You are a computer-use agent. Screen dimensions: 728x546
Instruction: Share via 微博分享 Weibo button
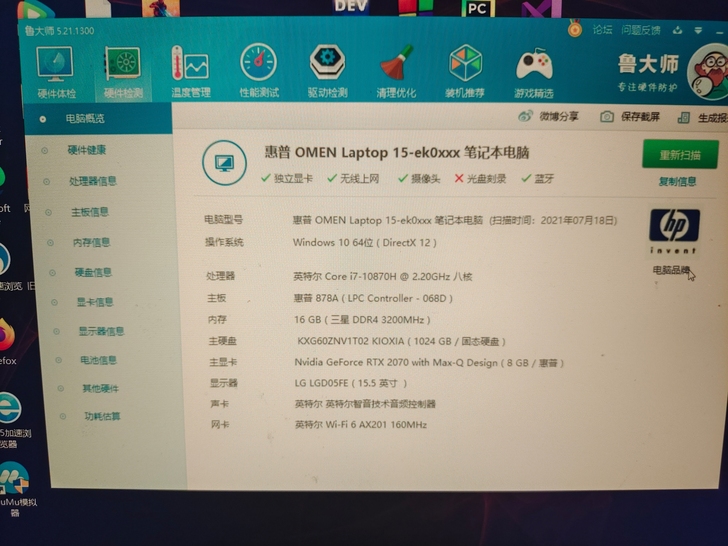(548, 116)
